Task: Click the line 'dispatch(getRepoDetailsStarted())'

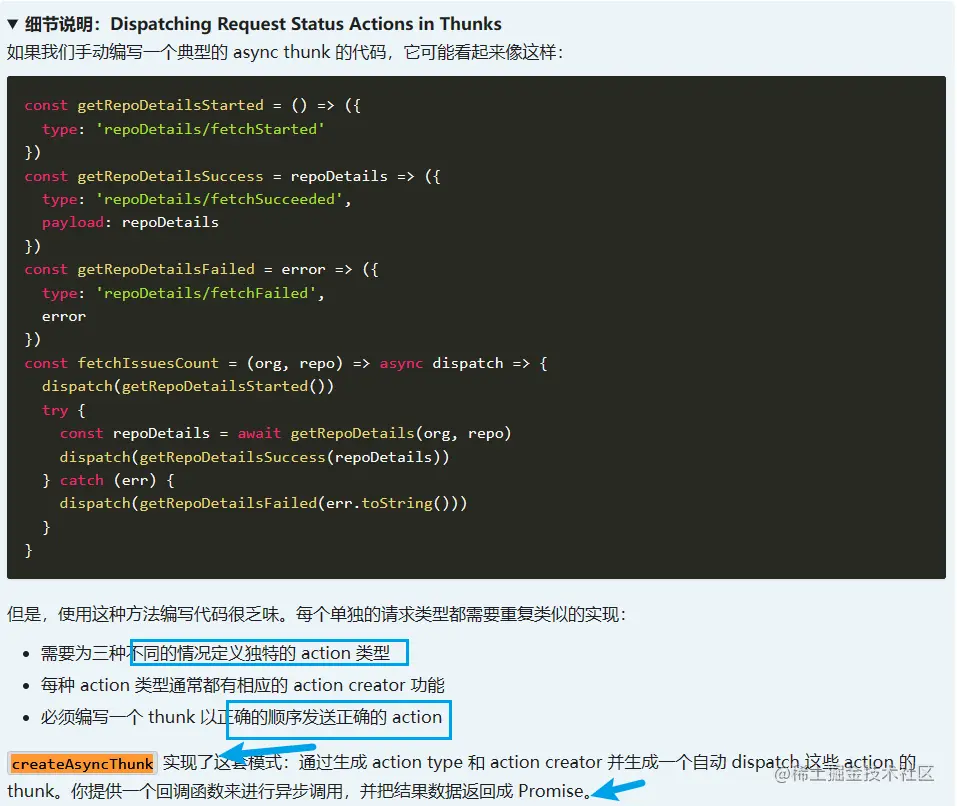Action: click(x=188, y=387)
